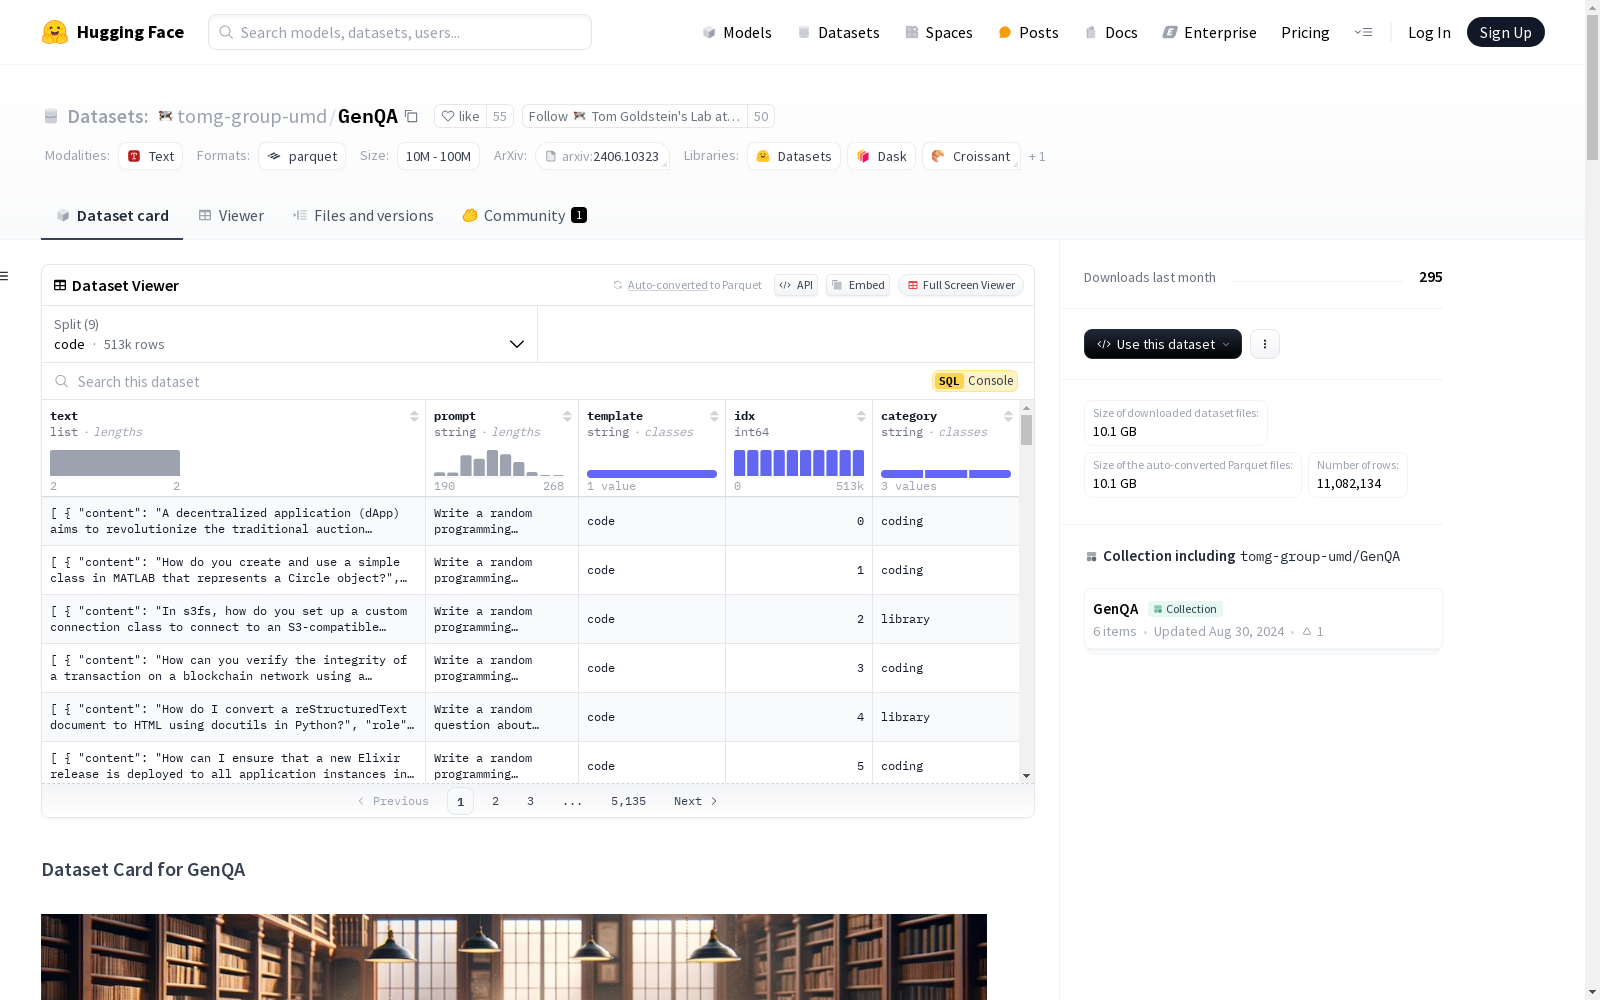Click Log In
Screen dimensions: 1600x1000
pyautogui.click(x=1429, y=32)
